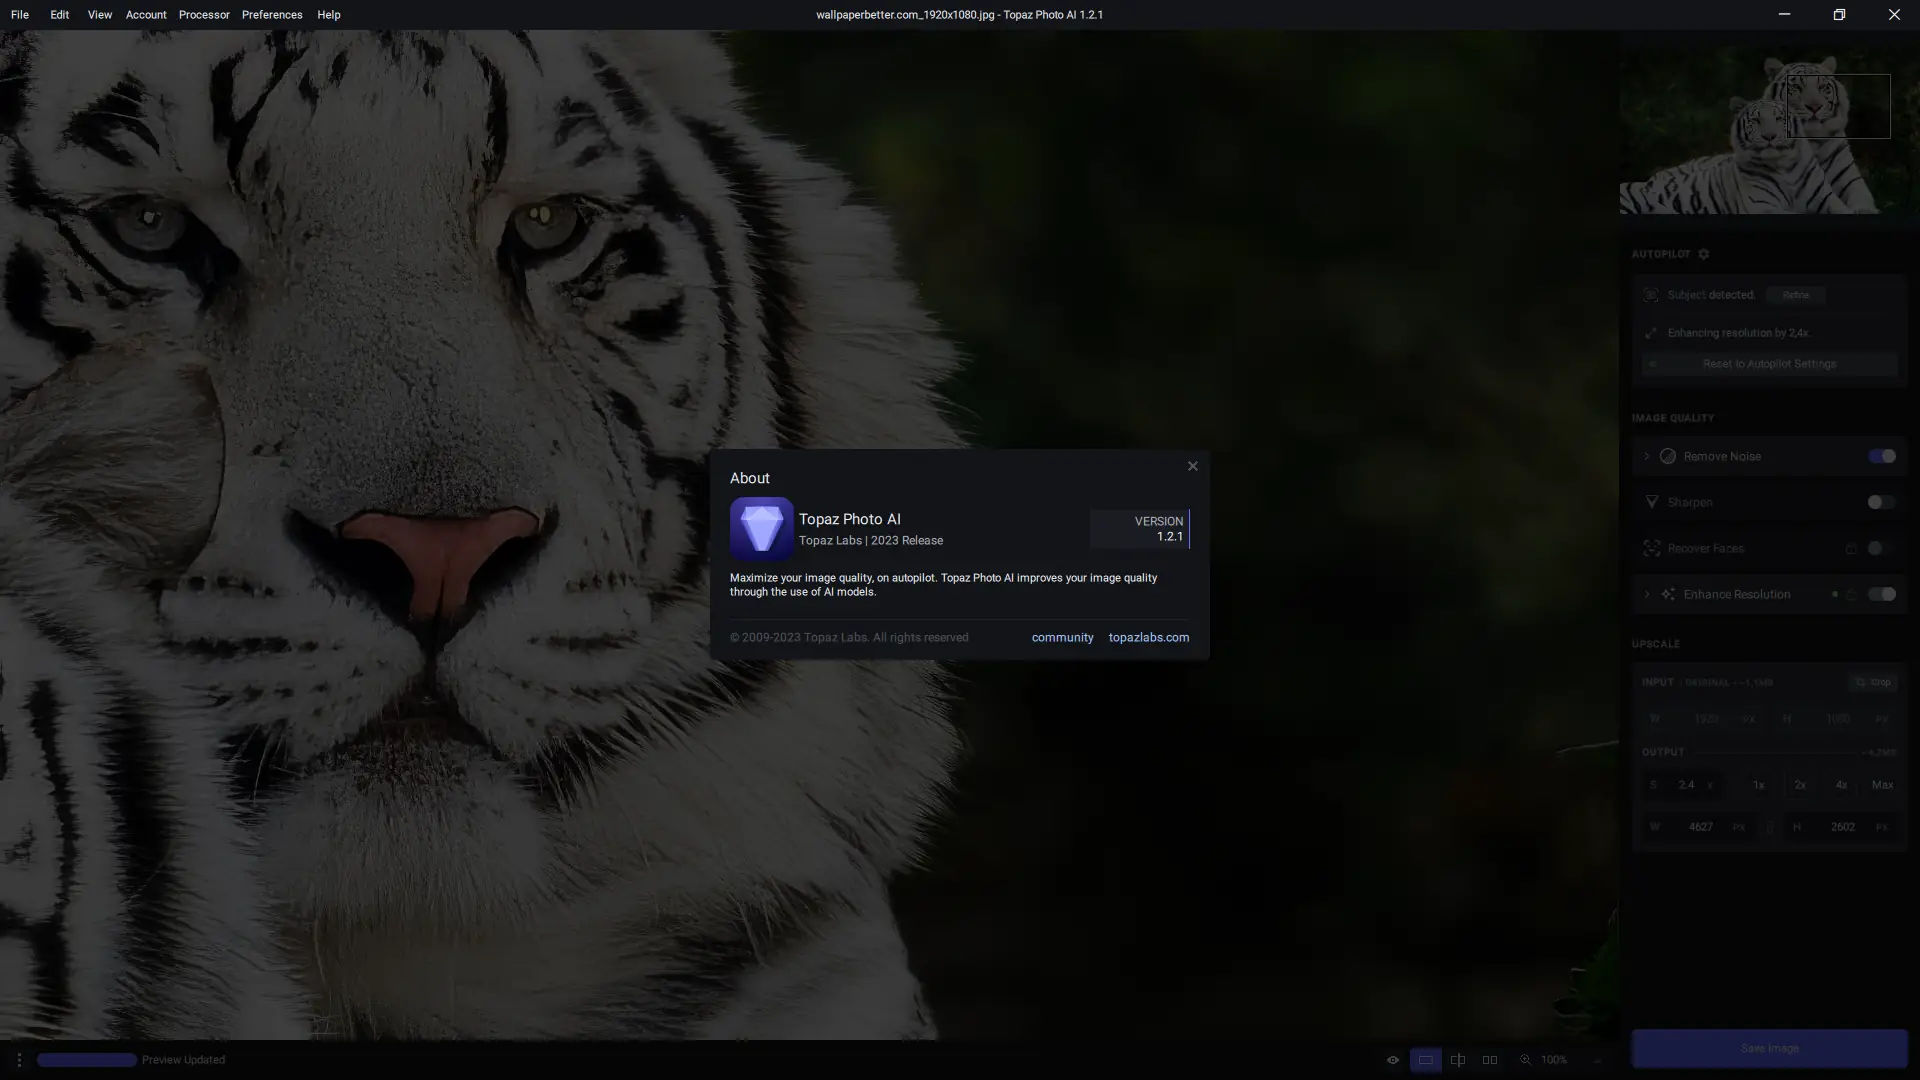1920x1080 pixels.
Task: Expand the Enhance Resolution section chevron
Action: point(1647,594)
